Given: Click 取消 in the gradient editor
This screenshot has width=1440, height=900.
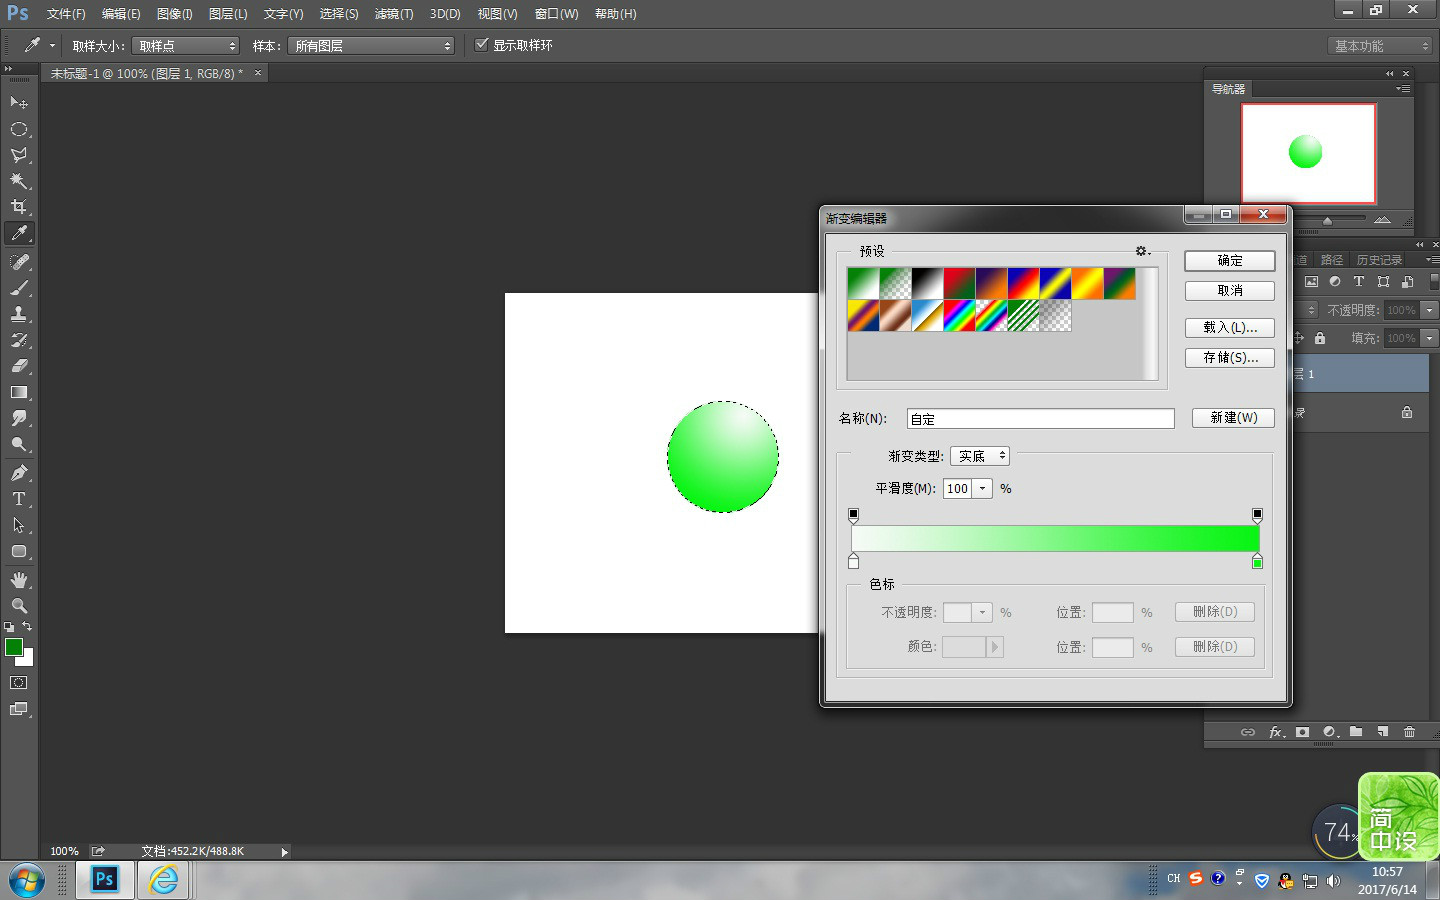Looking at the screenshot, I should [x=1230, y=291].
